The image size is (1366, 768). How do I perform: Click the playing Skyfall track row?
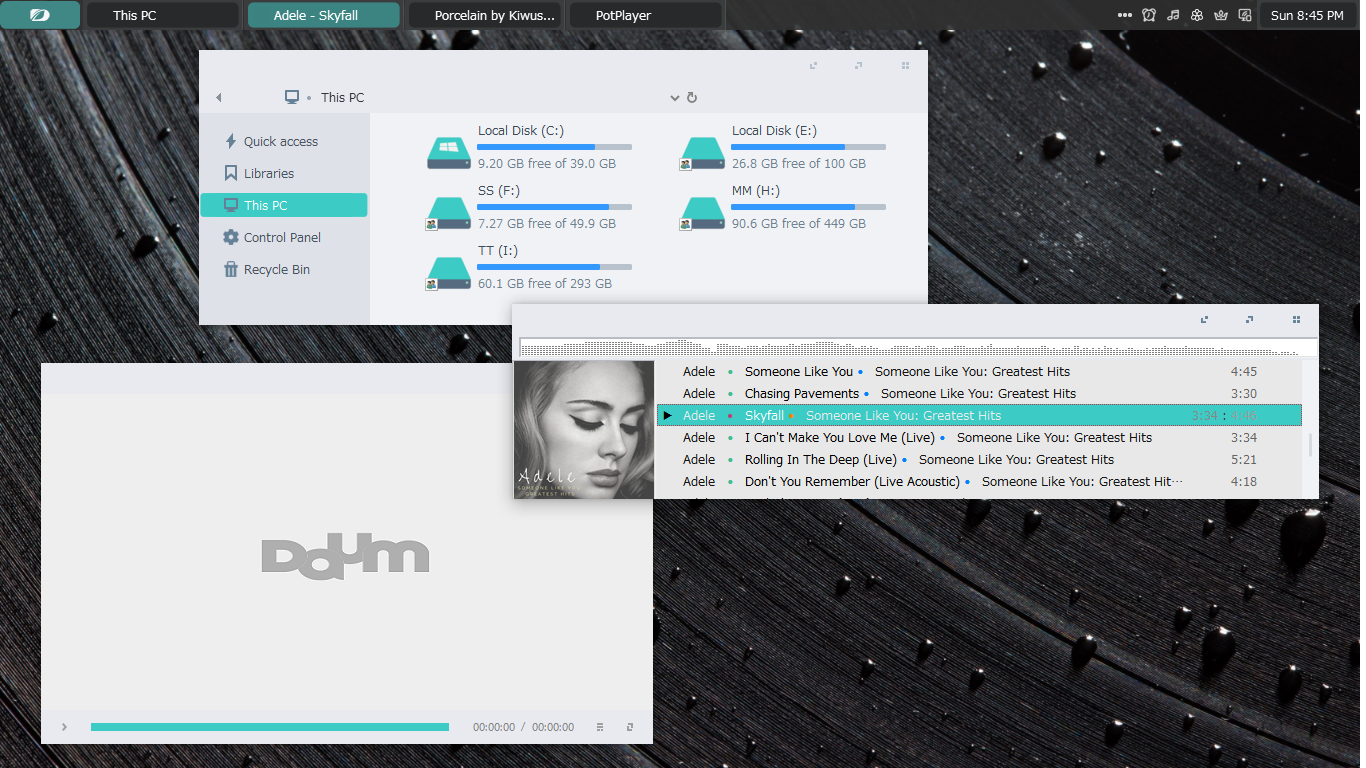[x=979, y=415]
